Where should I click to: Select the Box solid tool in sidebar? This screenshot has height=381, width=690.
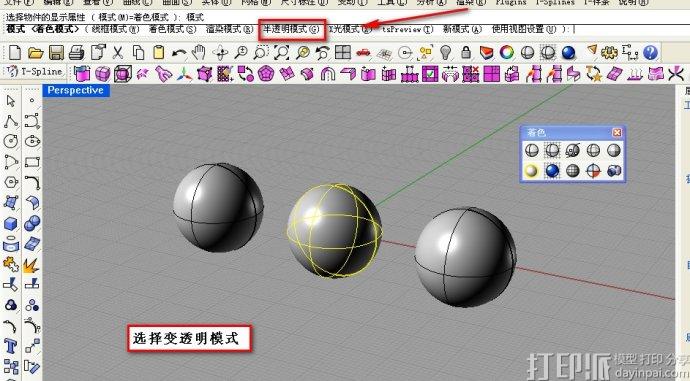click(11, 223)
